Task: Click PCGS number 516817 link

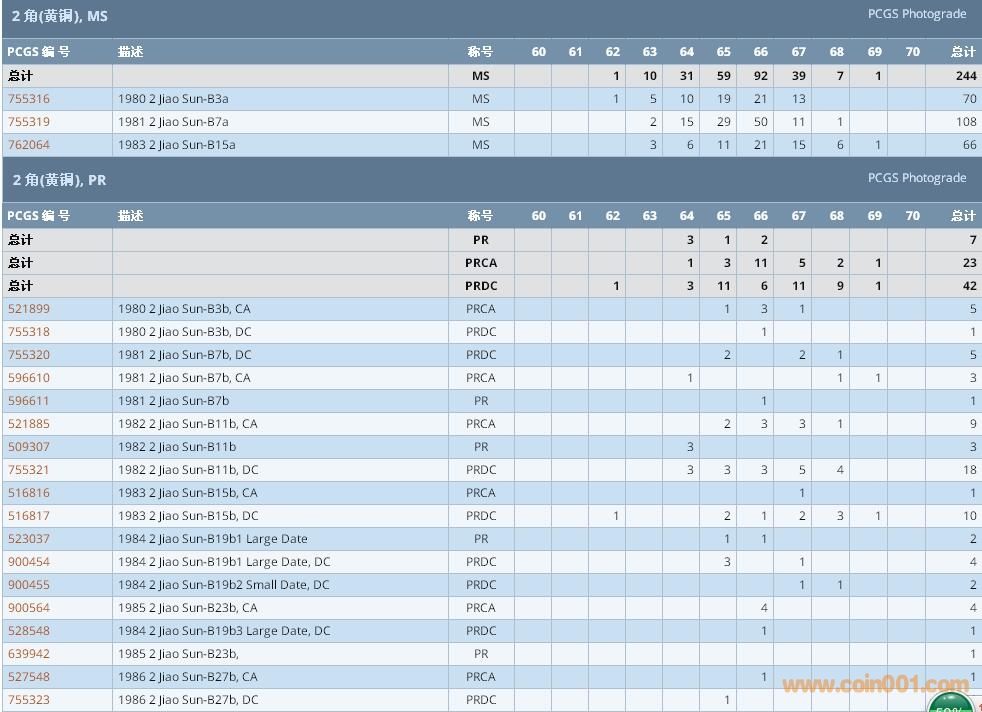Action: pyautogui.click(x=29, y=516)
